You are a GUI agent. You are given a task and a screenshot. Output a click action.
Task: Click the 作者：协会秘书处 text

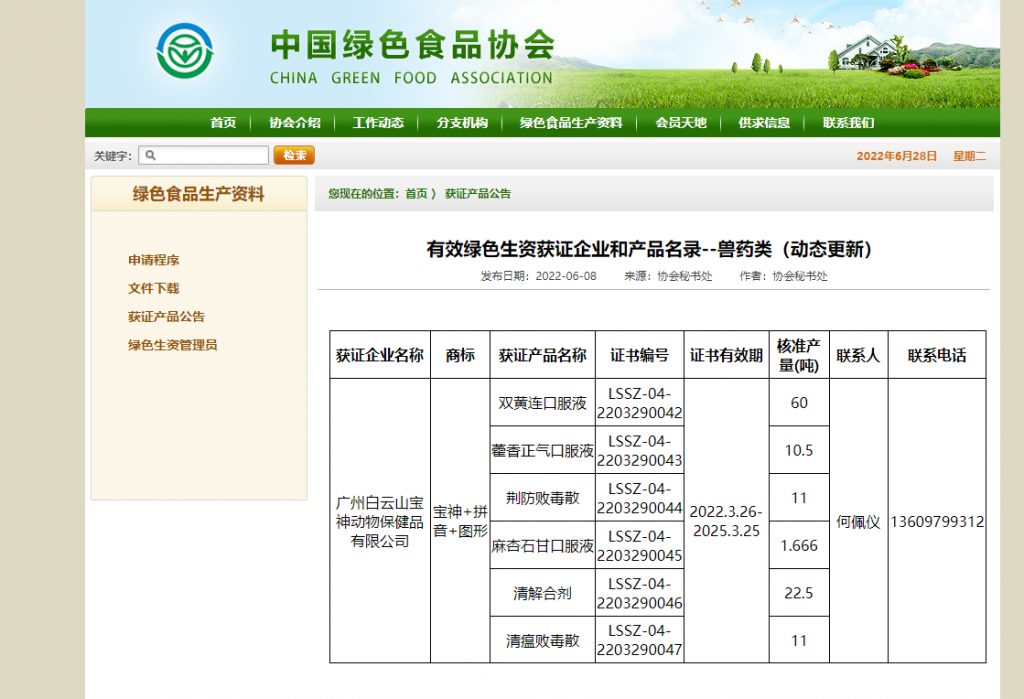[x=784, y=276]
